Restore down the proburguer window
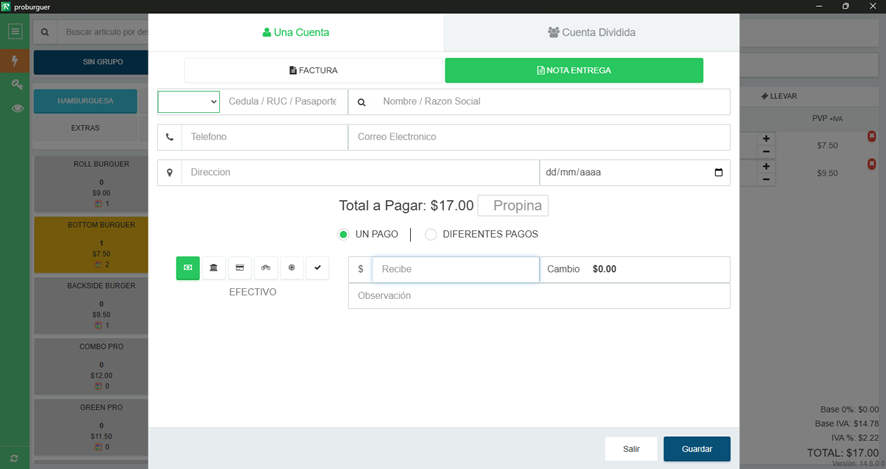The image size is (886, 469). pos(845,6)
